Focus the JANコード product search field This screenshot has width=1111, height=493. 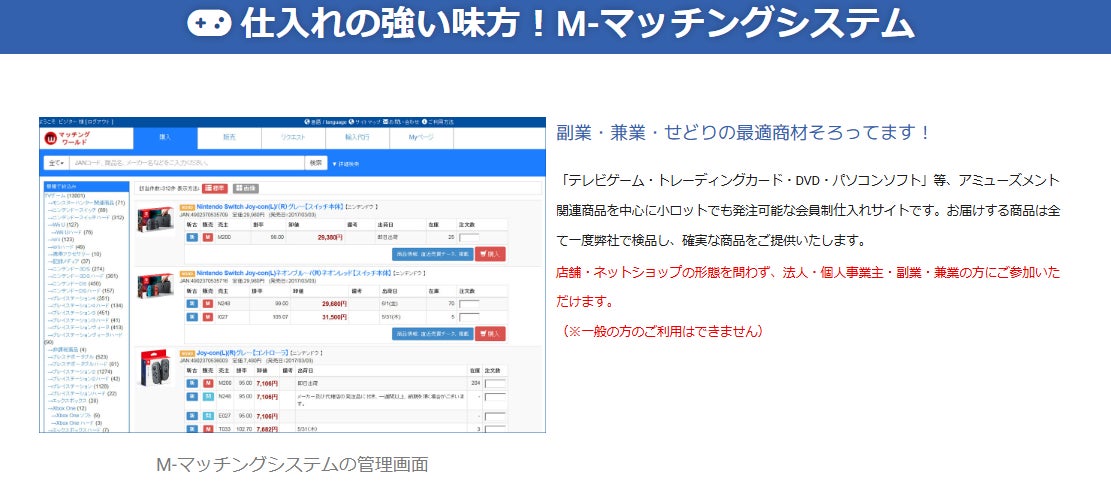[186, 163]
